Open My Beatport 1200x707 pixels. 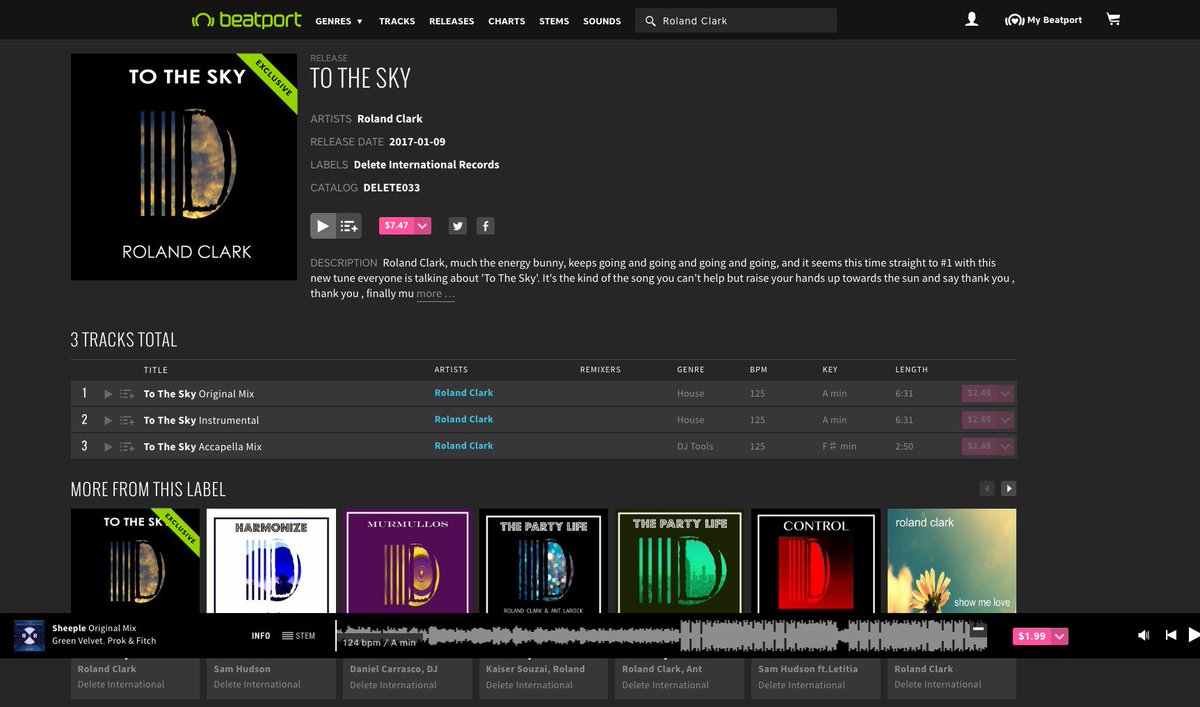[1043, 20]
